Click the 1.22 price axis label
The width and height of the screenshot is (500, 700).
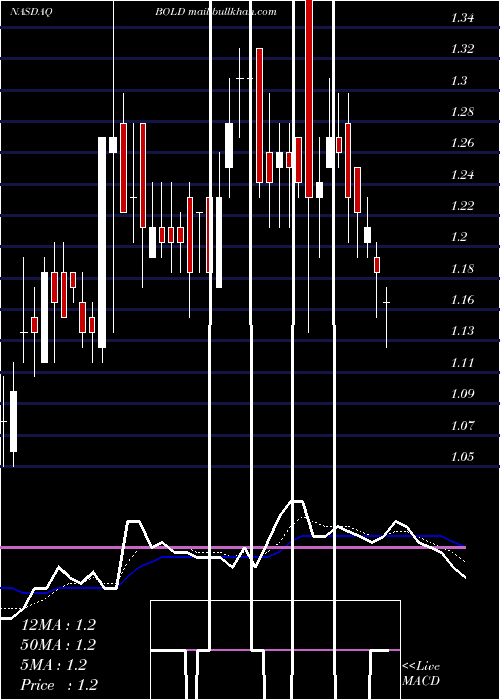(x=462, y=205)
